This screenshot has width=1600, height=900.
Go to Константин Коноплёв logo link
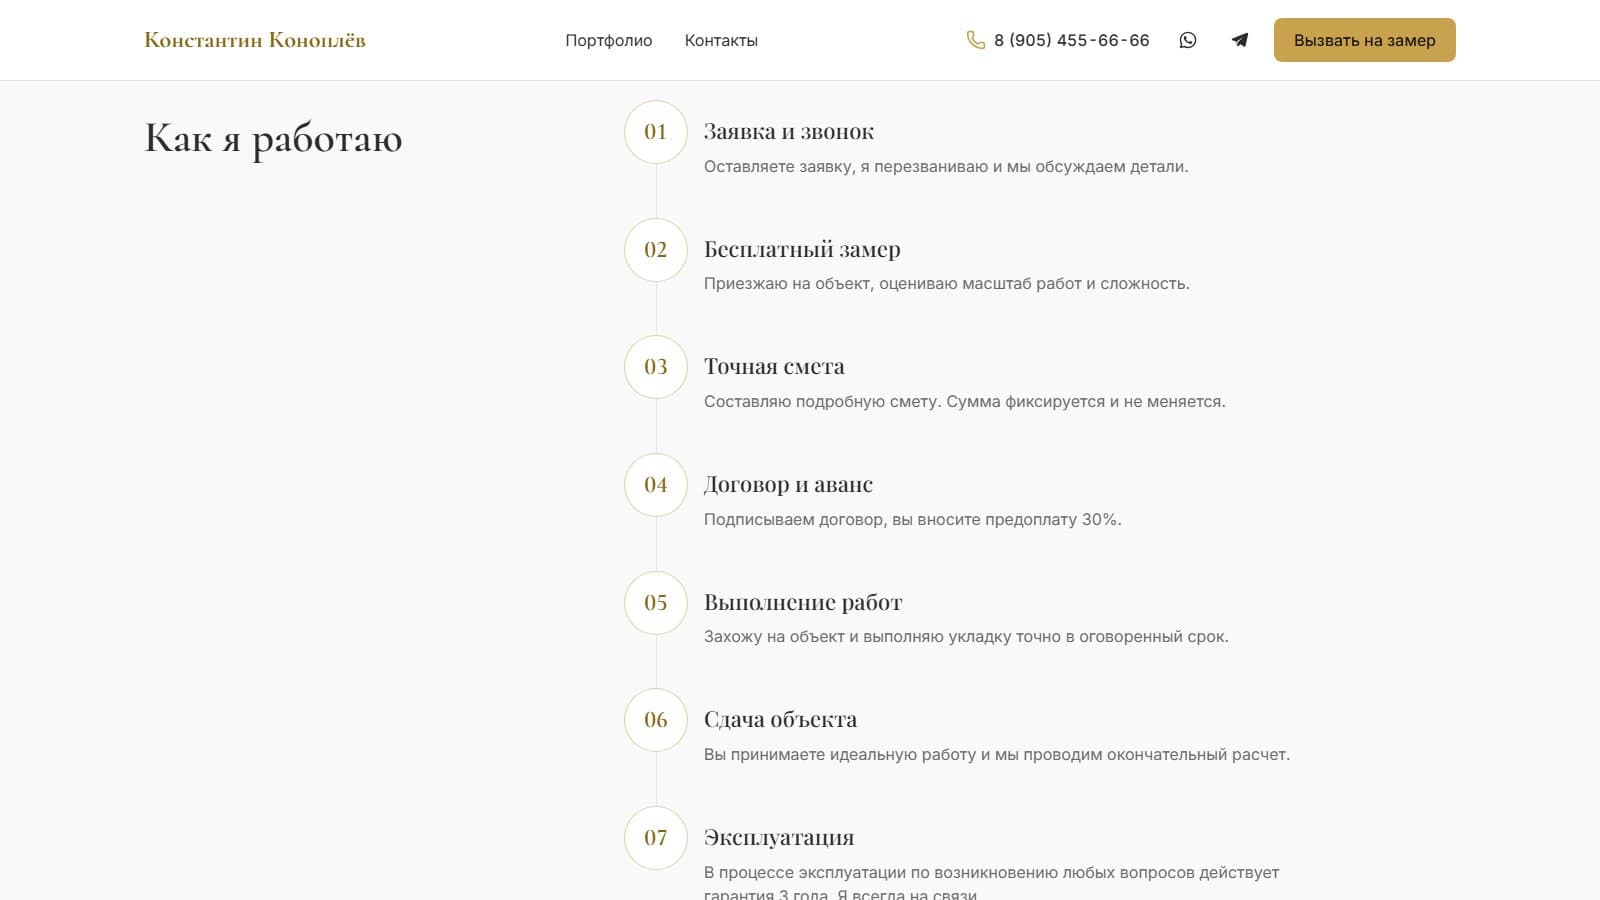pos(255,40)
